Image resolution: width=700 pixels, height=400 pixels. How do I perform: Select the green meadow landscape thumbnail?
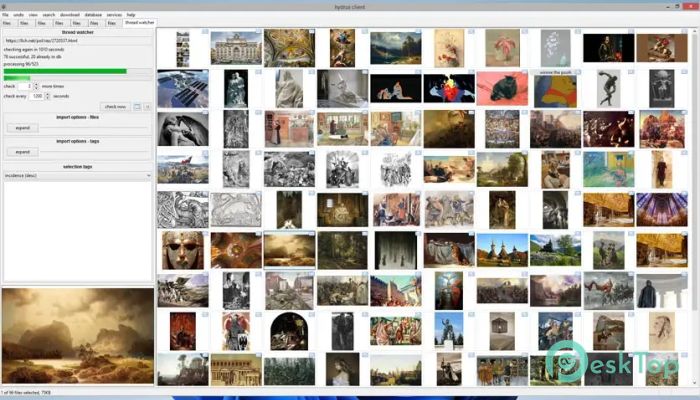(x=555, y=250)
